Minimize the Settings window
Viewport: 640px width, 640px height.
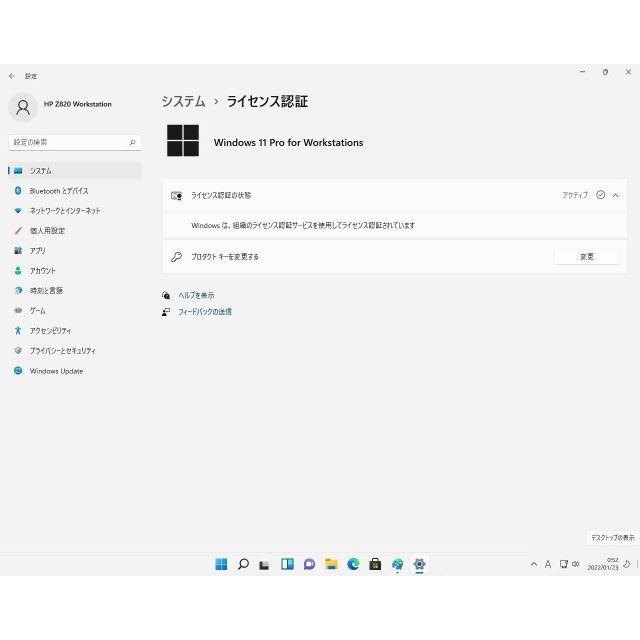582,72
